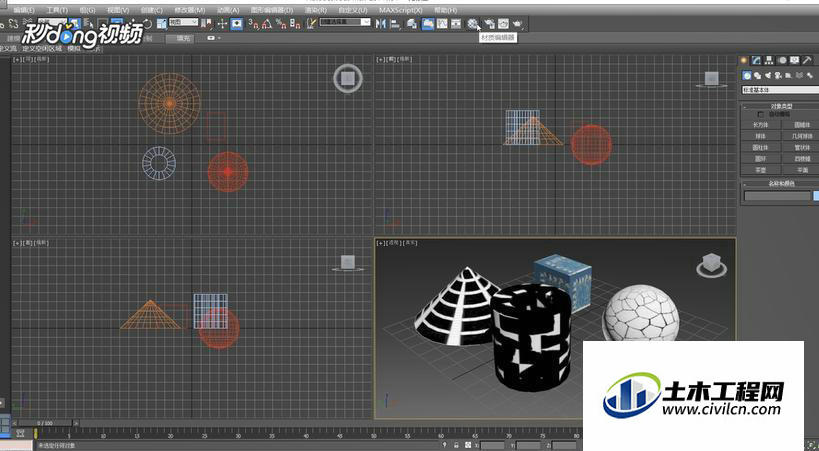Switch to the Modify panel tab
The image size is (819, 451).
click(756, 60)
